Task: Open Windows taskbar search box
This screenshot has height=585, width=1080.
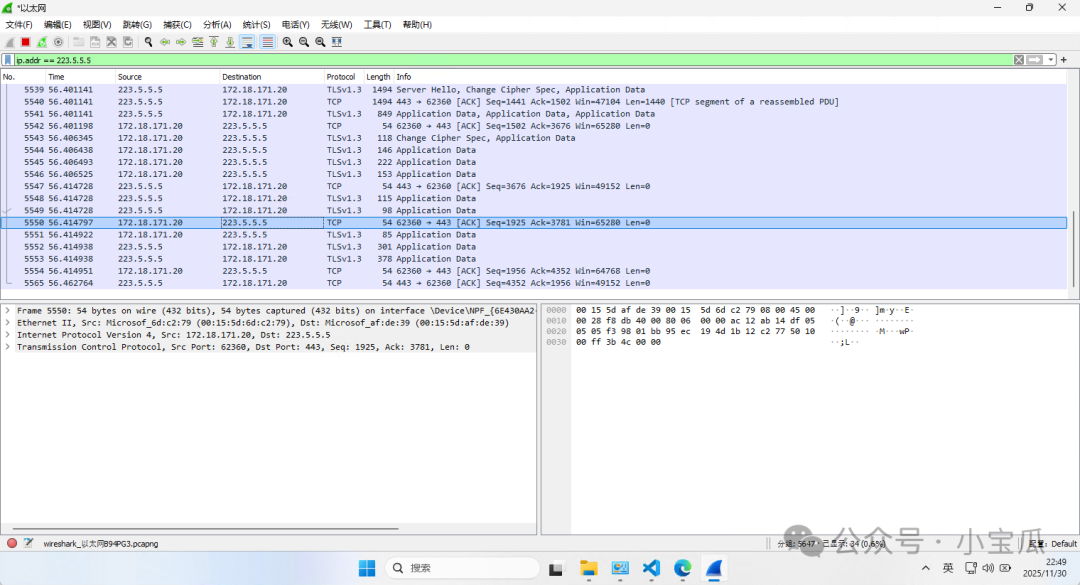Action: point(440,568)
